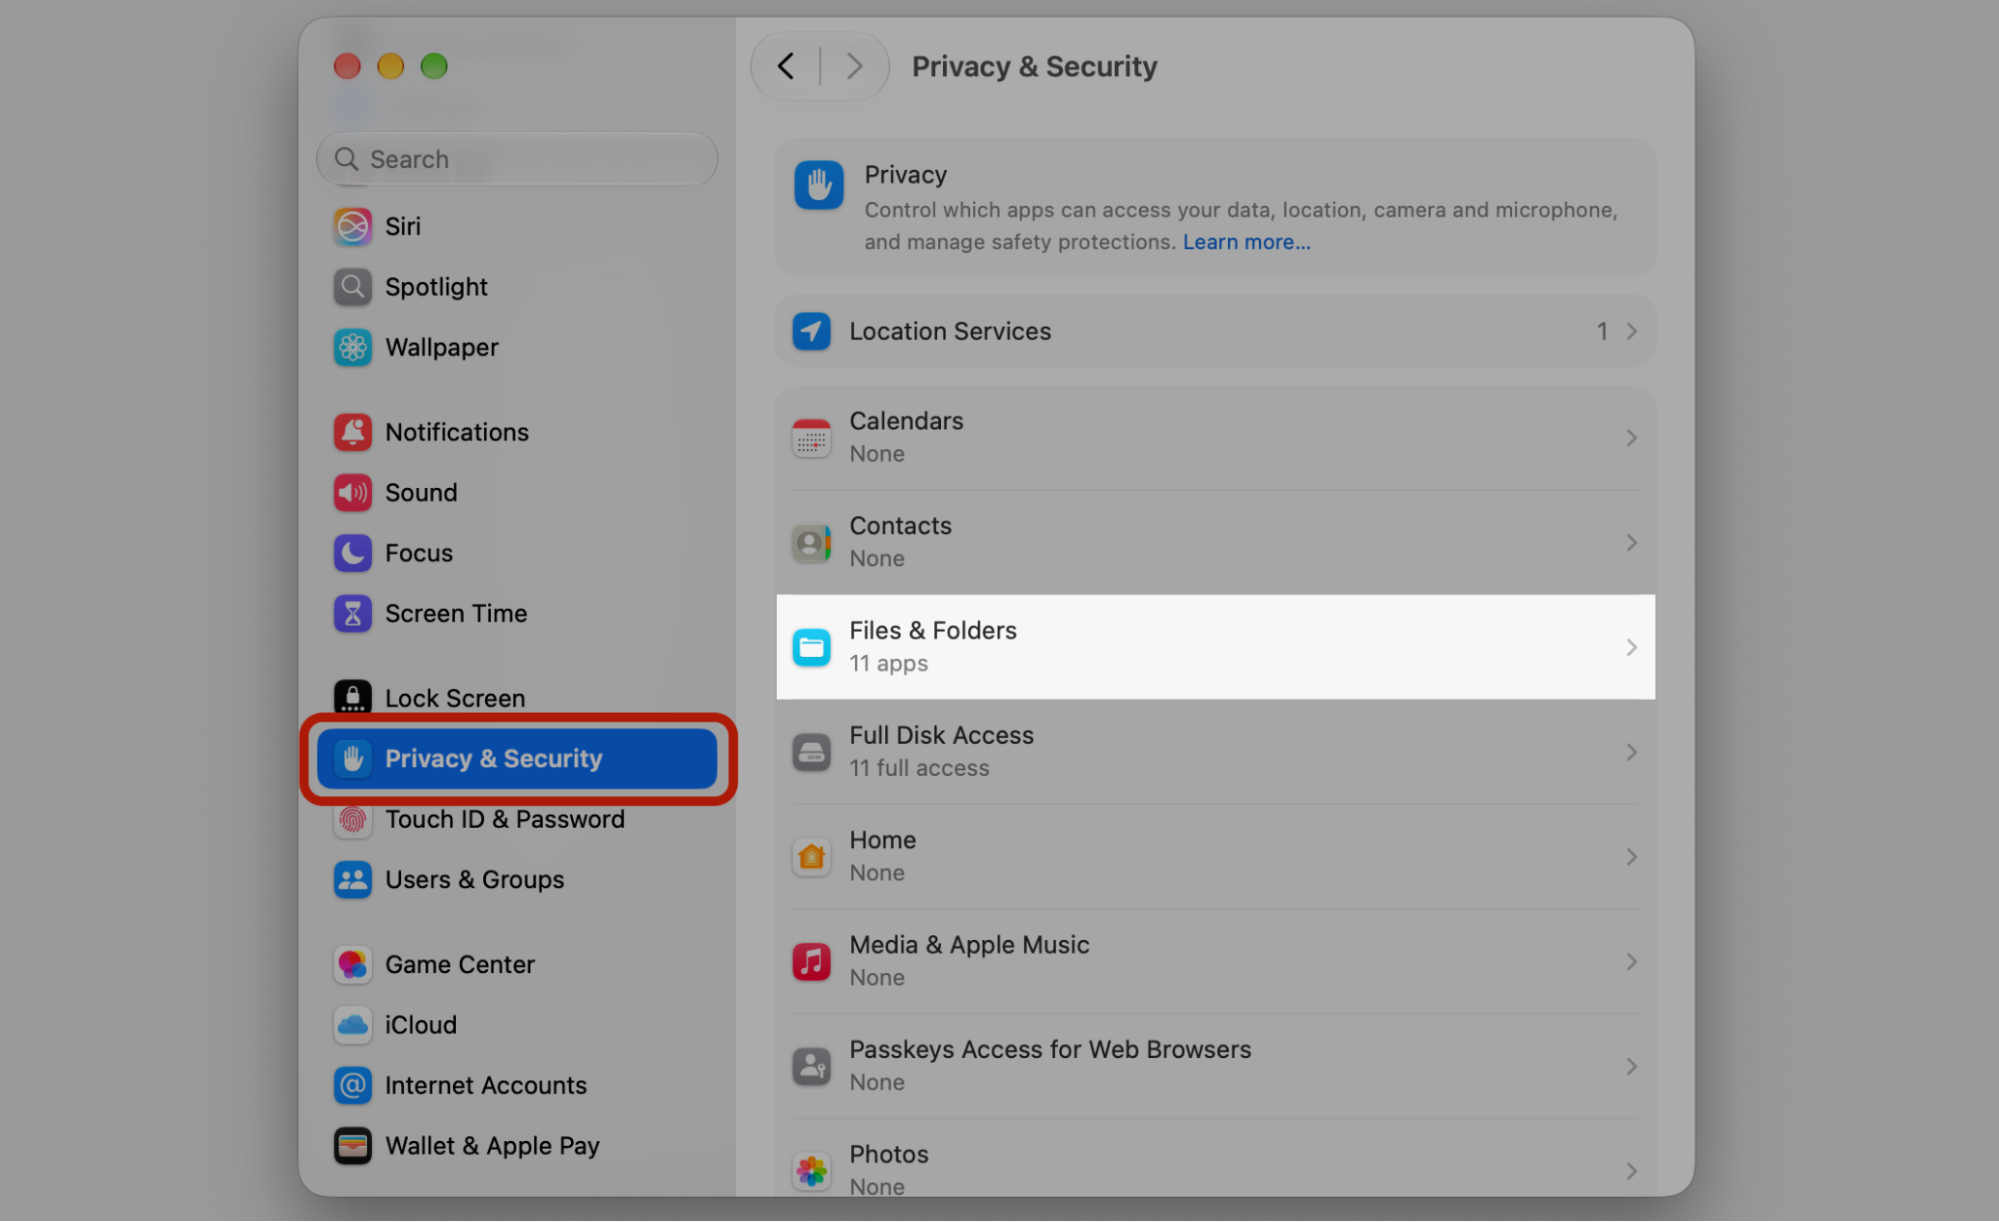Click the Touch ID fingerprint icon

352,819
